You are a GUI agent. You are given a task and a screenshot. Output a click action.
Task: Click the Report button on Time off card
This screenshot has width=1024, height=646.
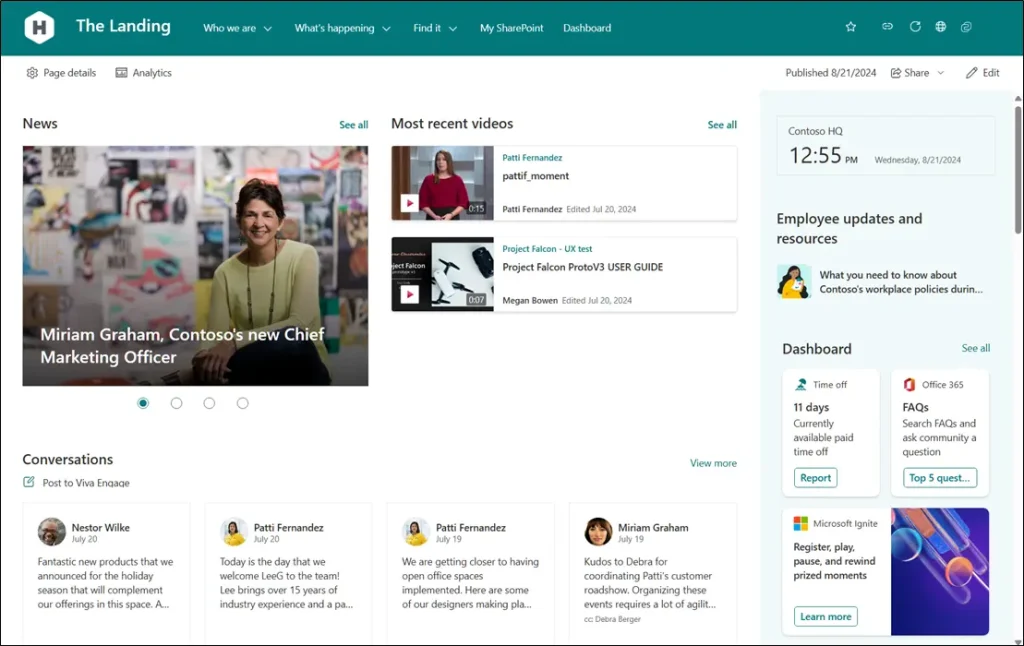815,478
